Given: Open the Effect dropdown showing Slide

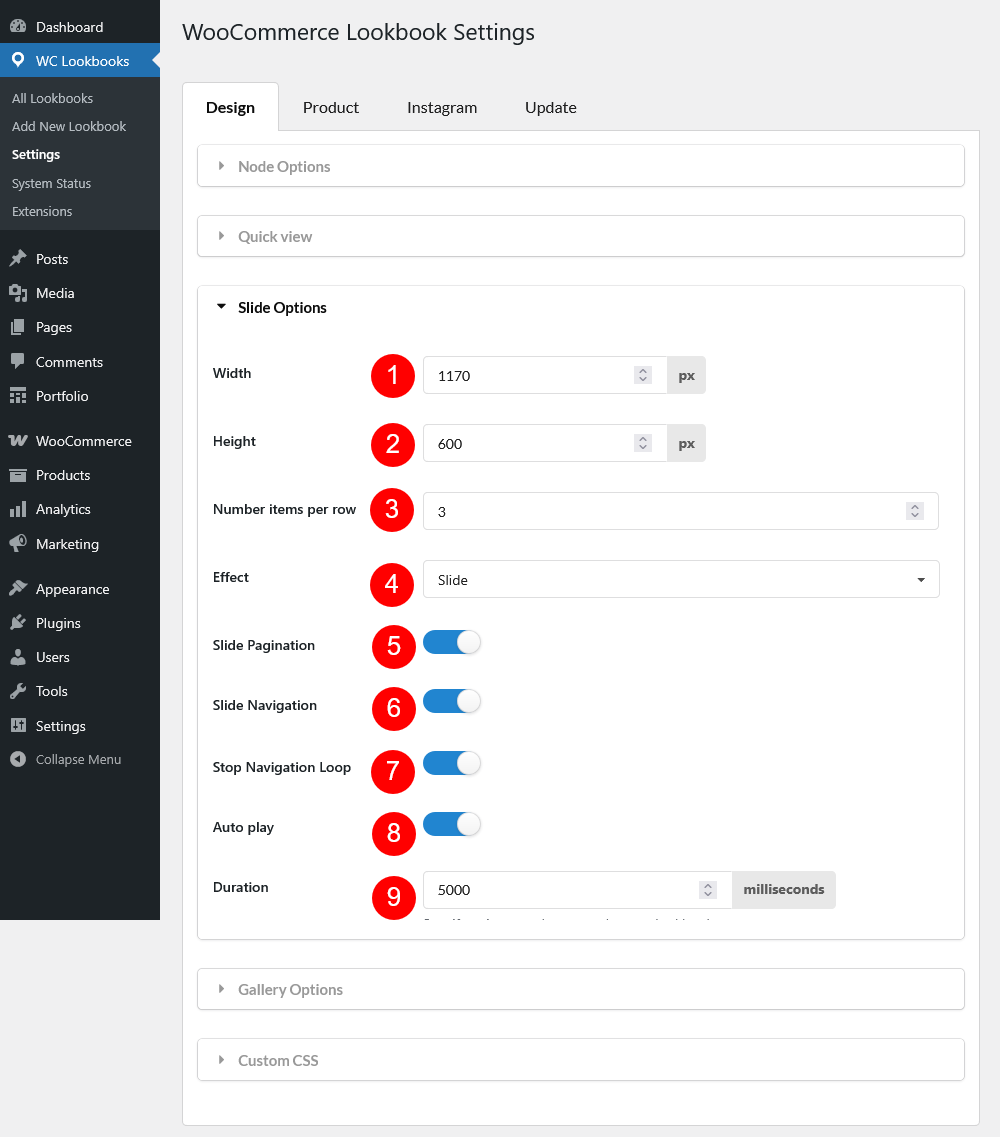Looking at the screenshot, I should click(681, 579).
